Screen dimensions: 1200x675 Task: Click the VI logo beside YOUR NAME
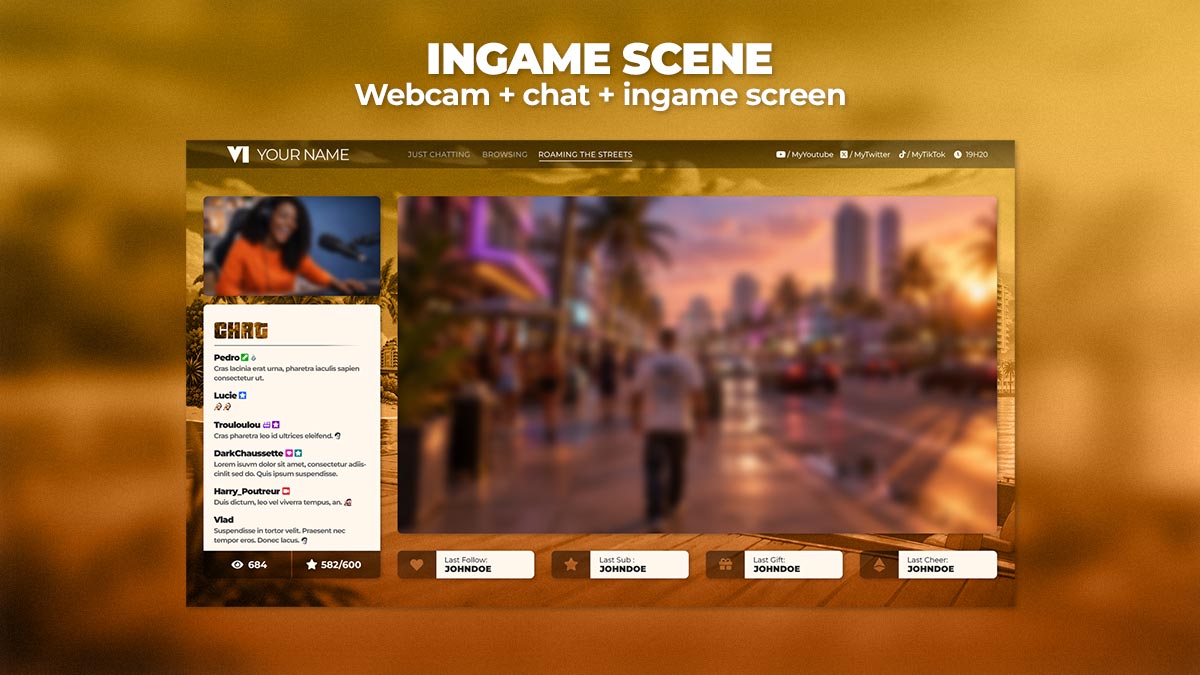[237, 154]
